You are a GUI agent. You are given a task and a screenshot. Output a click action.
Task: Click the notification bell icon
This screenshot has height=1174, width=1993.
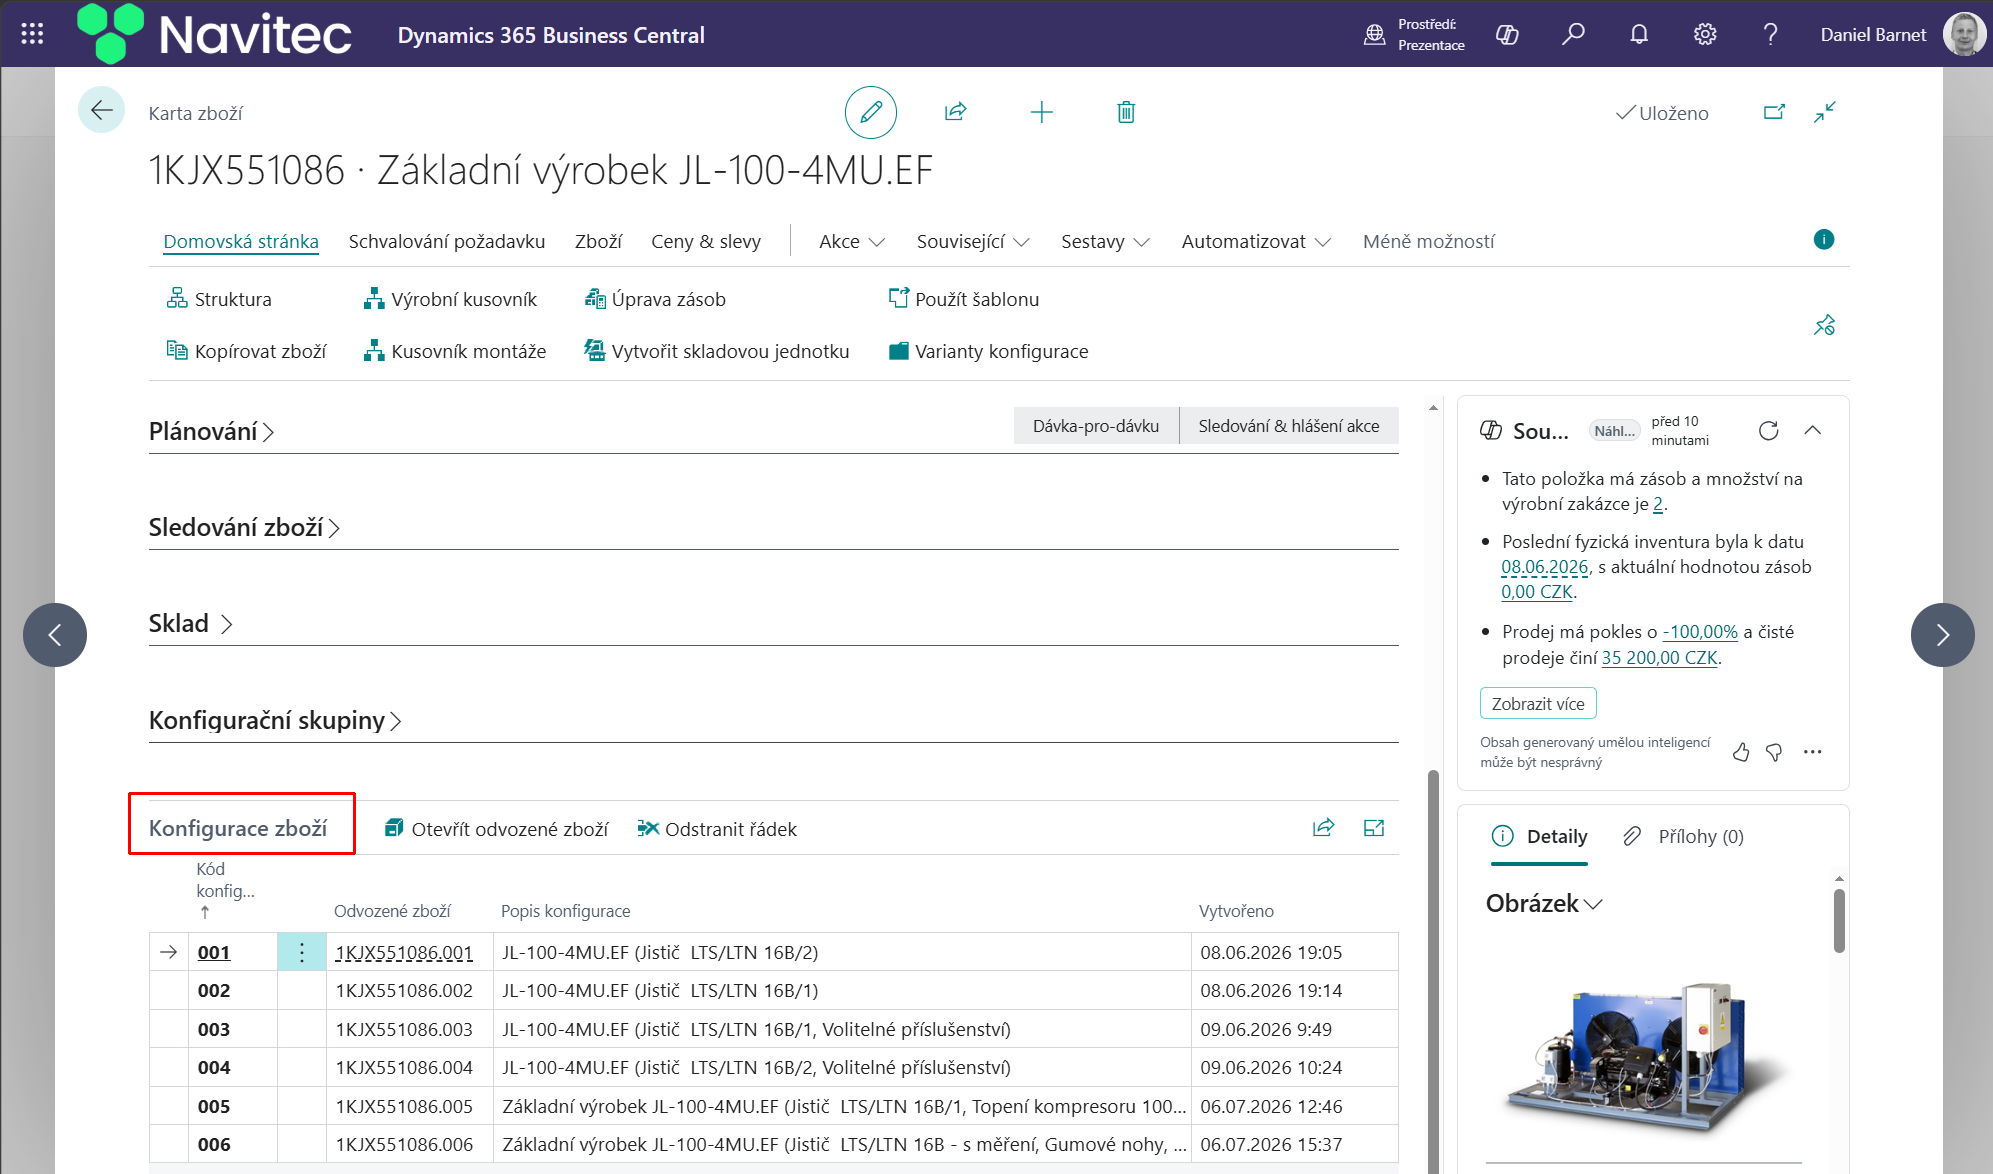pos(1639,35)
